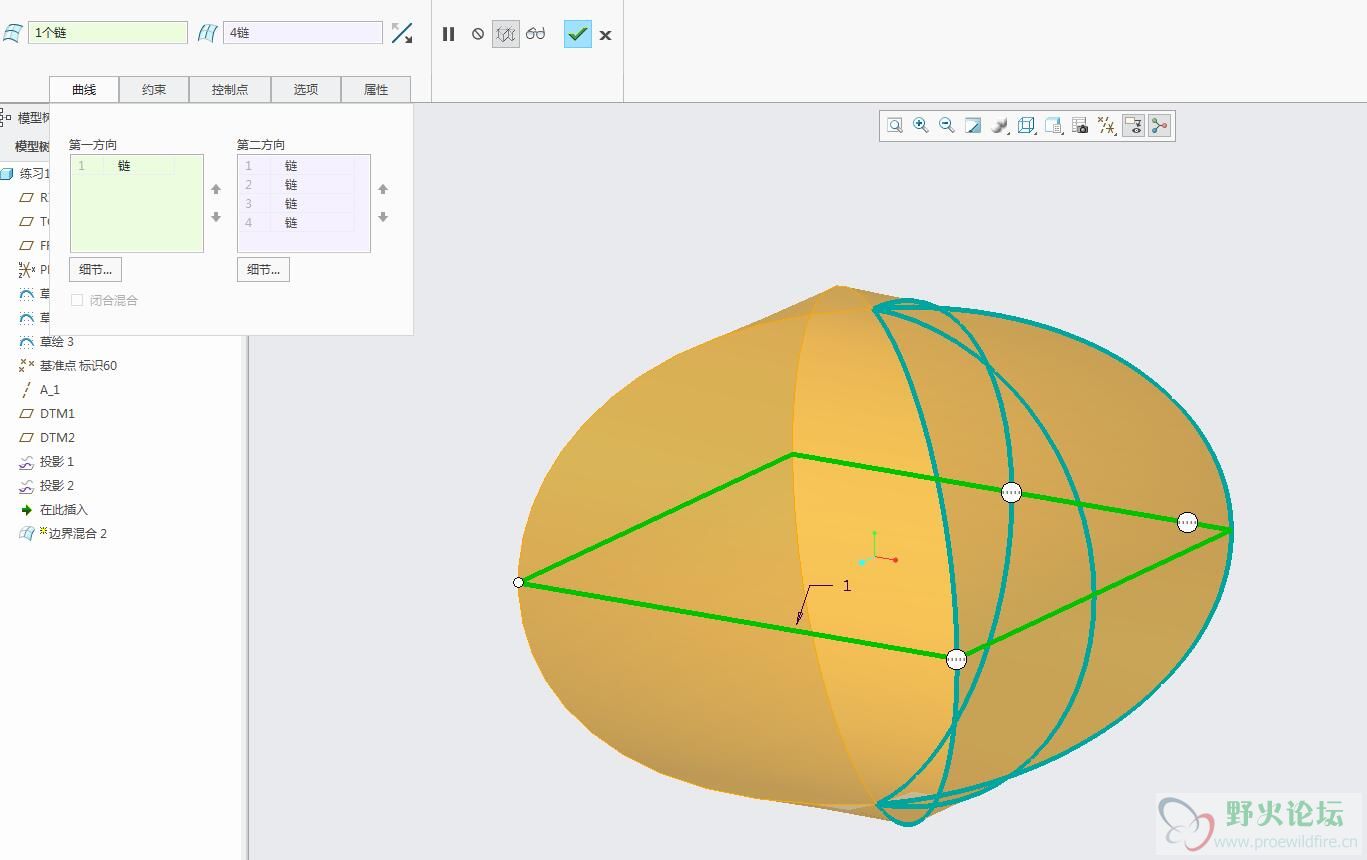
Task: Move second direction chain down
Action: pos(383,217)
